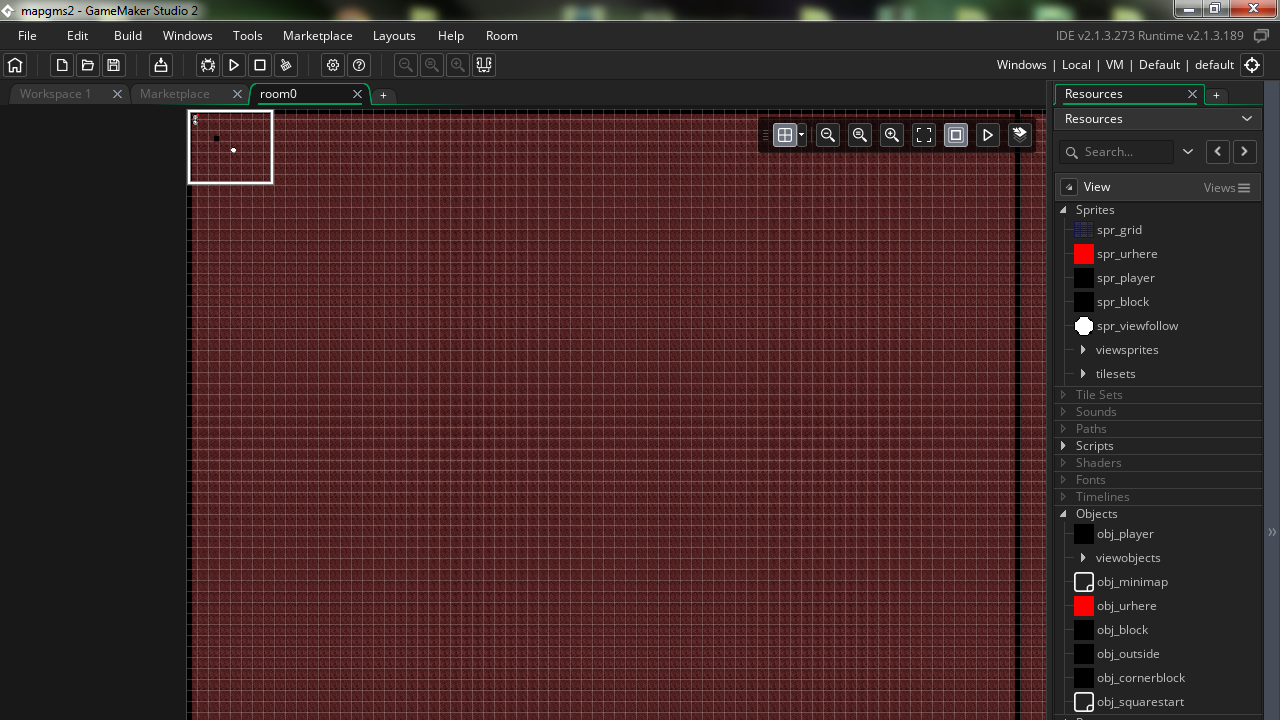
Task: Click the red spr_urhere sprite thumbnail
Action: 1083,253
